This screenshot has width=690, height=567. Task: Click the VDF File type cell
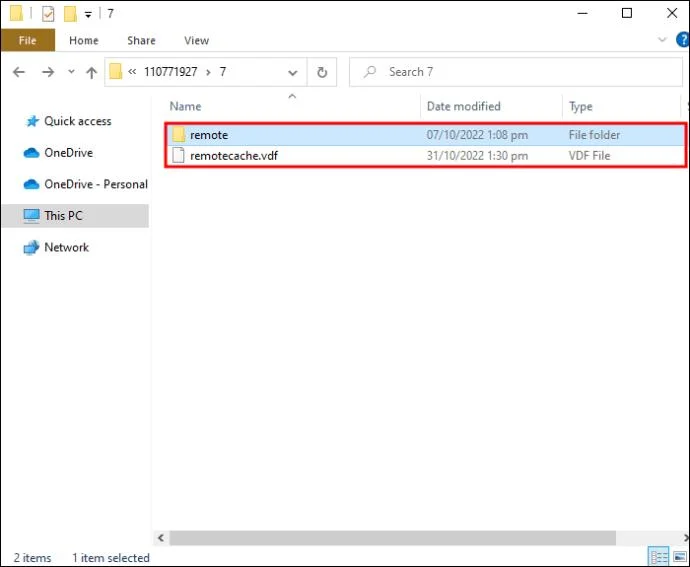pos(589,156)
